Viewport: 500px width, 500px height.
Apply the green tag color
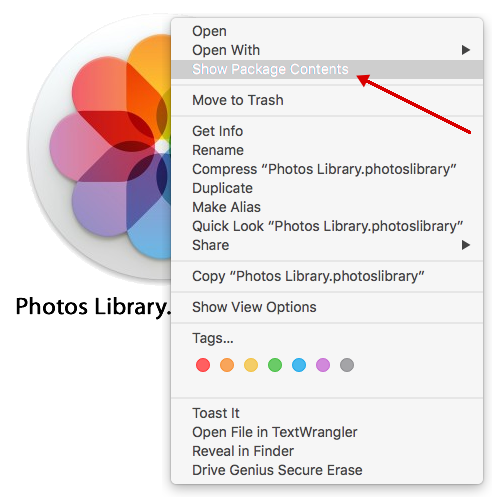[275, 365]
